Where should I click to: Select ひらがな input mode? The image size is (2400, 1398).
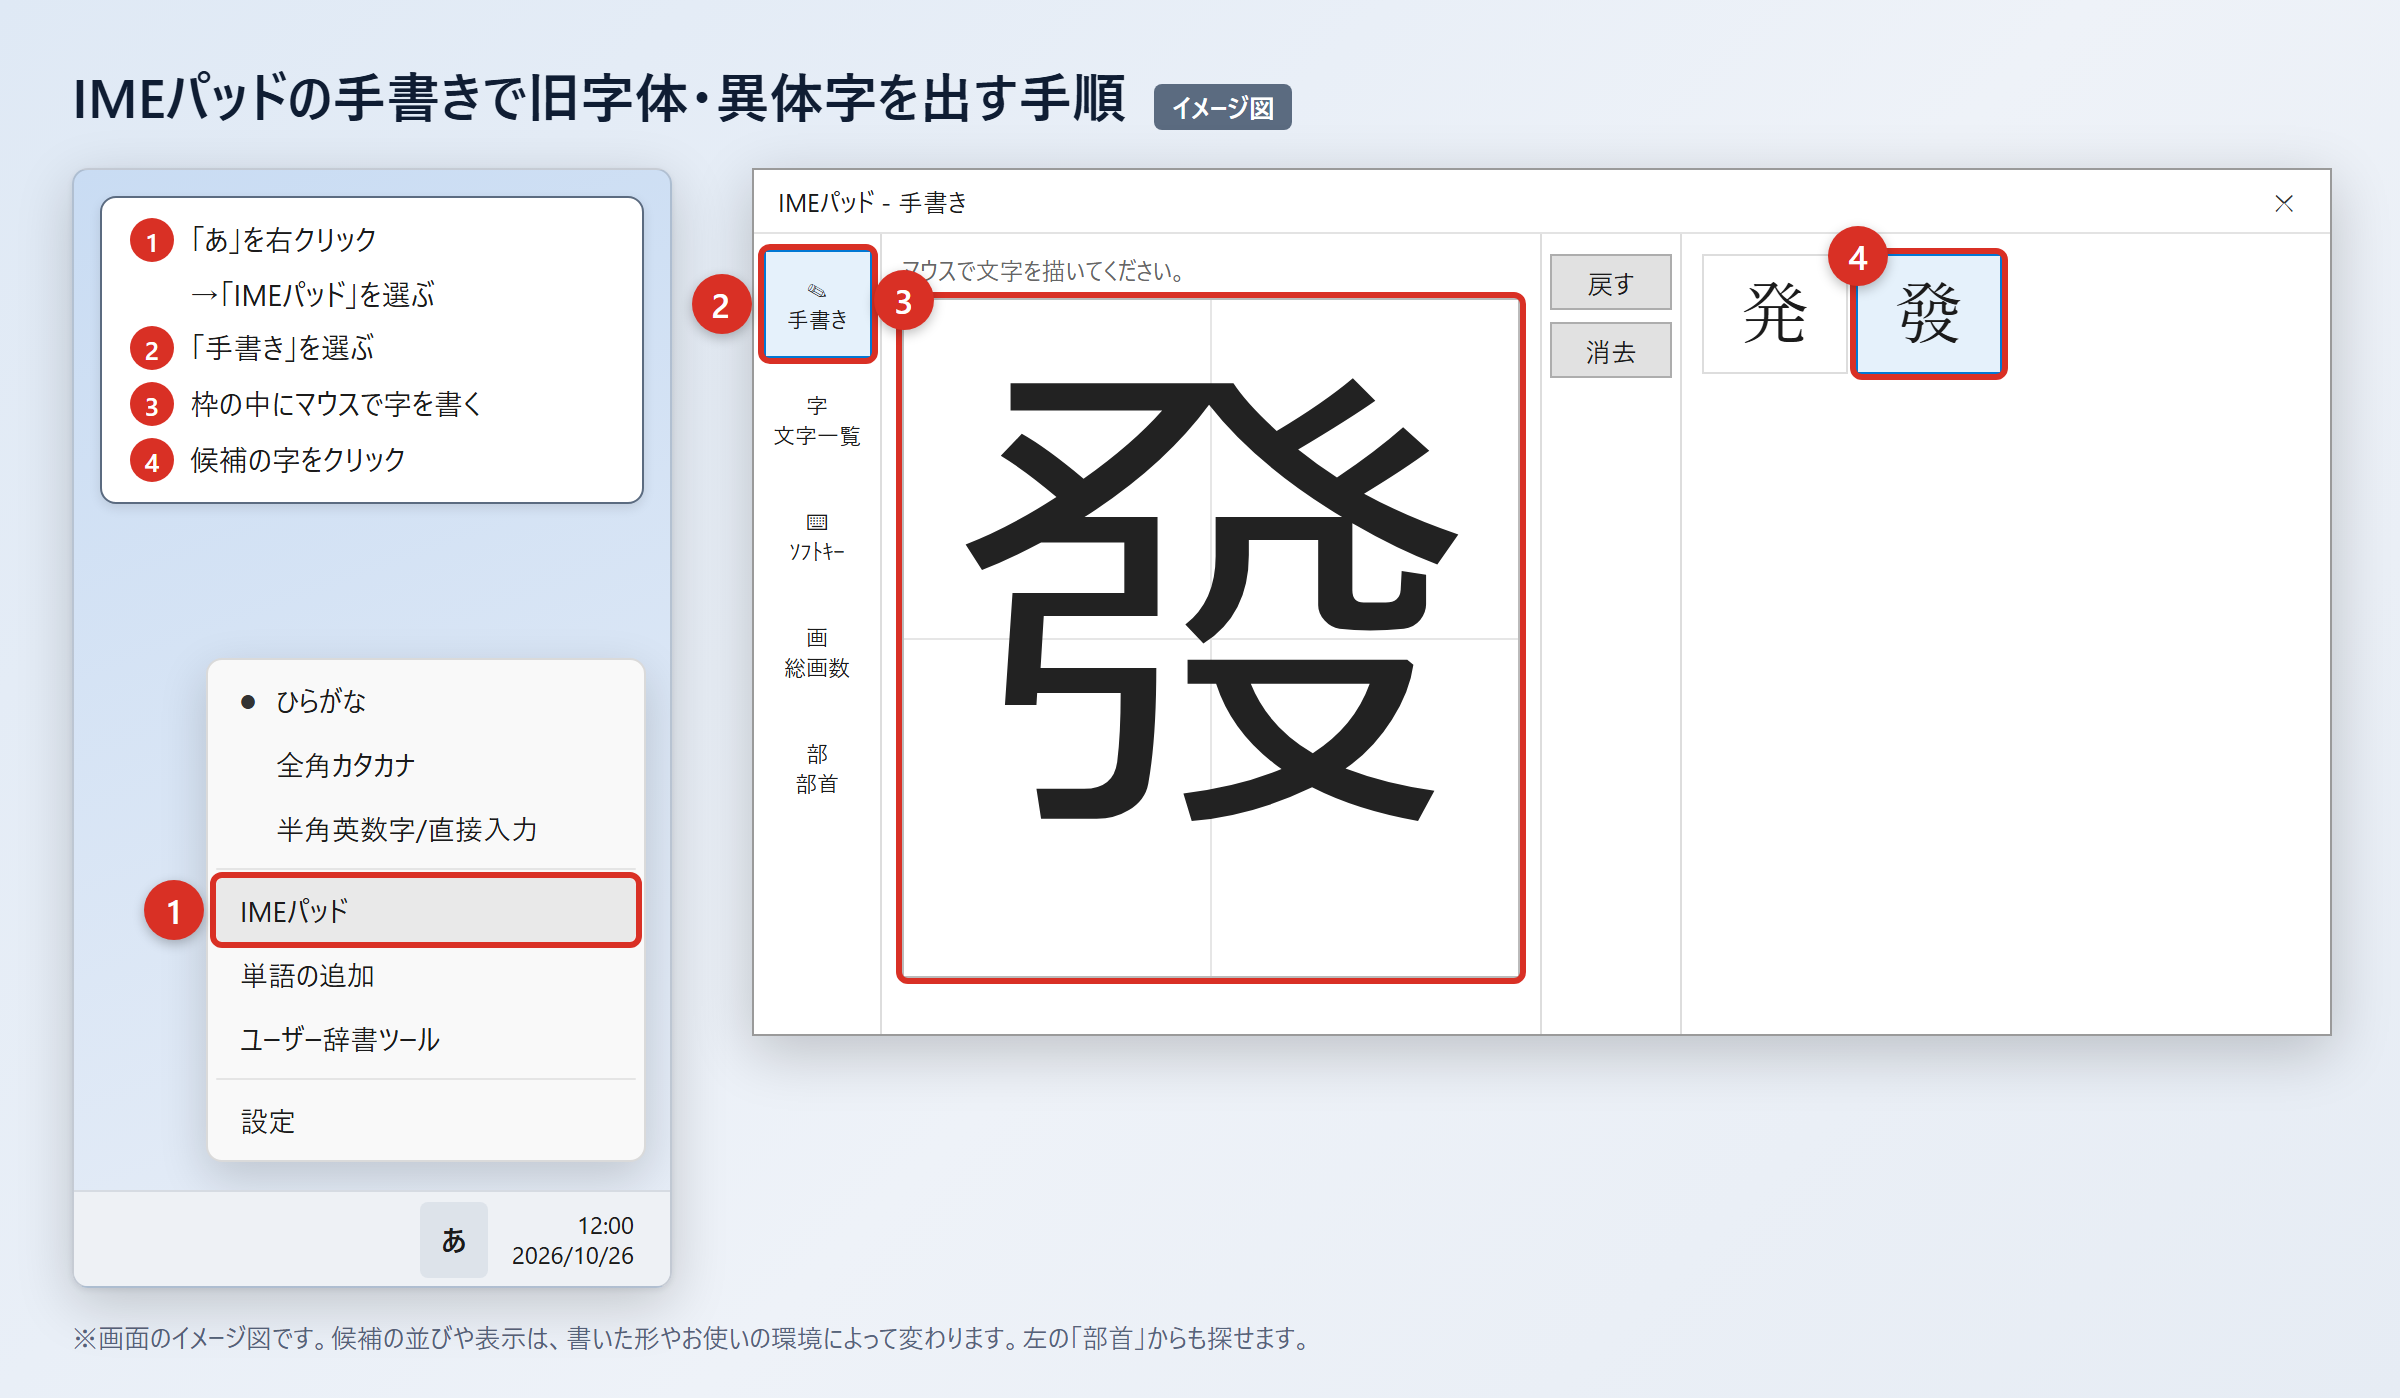(426, 701)
